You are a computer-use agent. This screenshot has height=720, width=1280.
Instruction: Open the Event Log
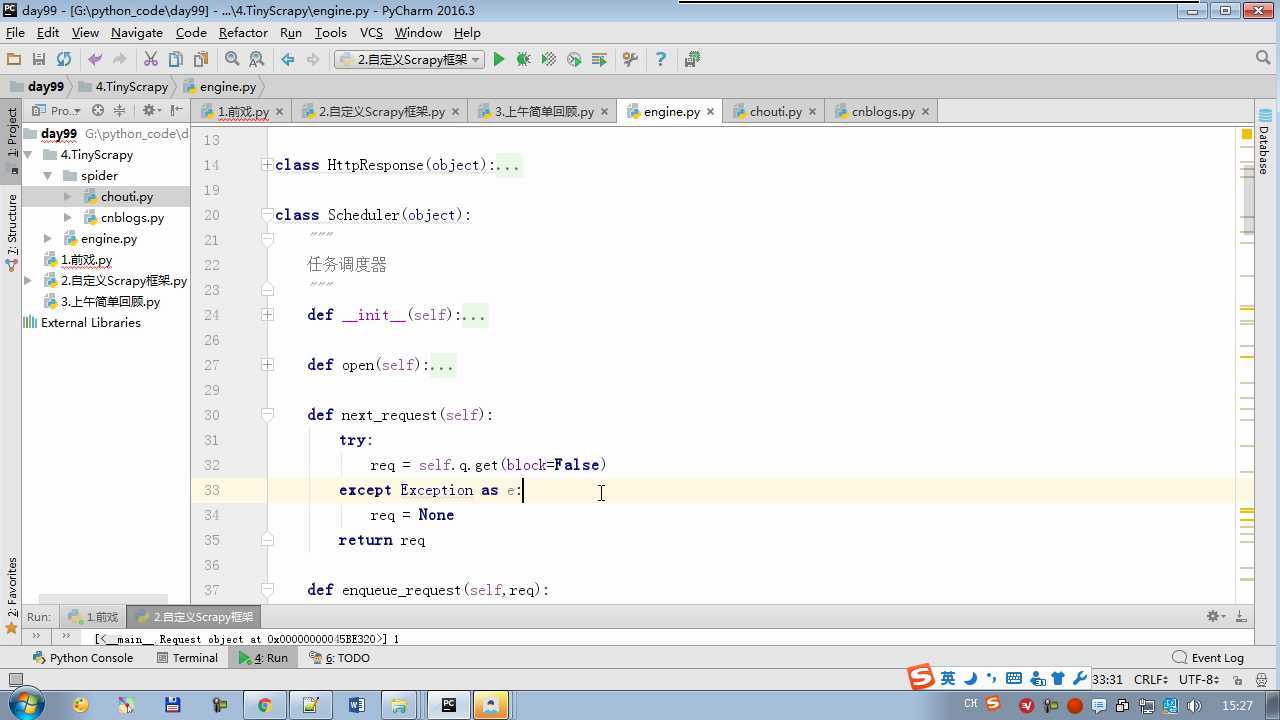point(1208,658)
